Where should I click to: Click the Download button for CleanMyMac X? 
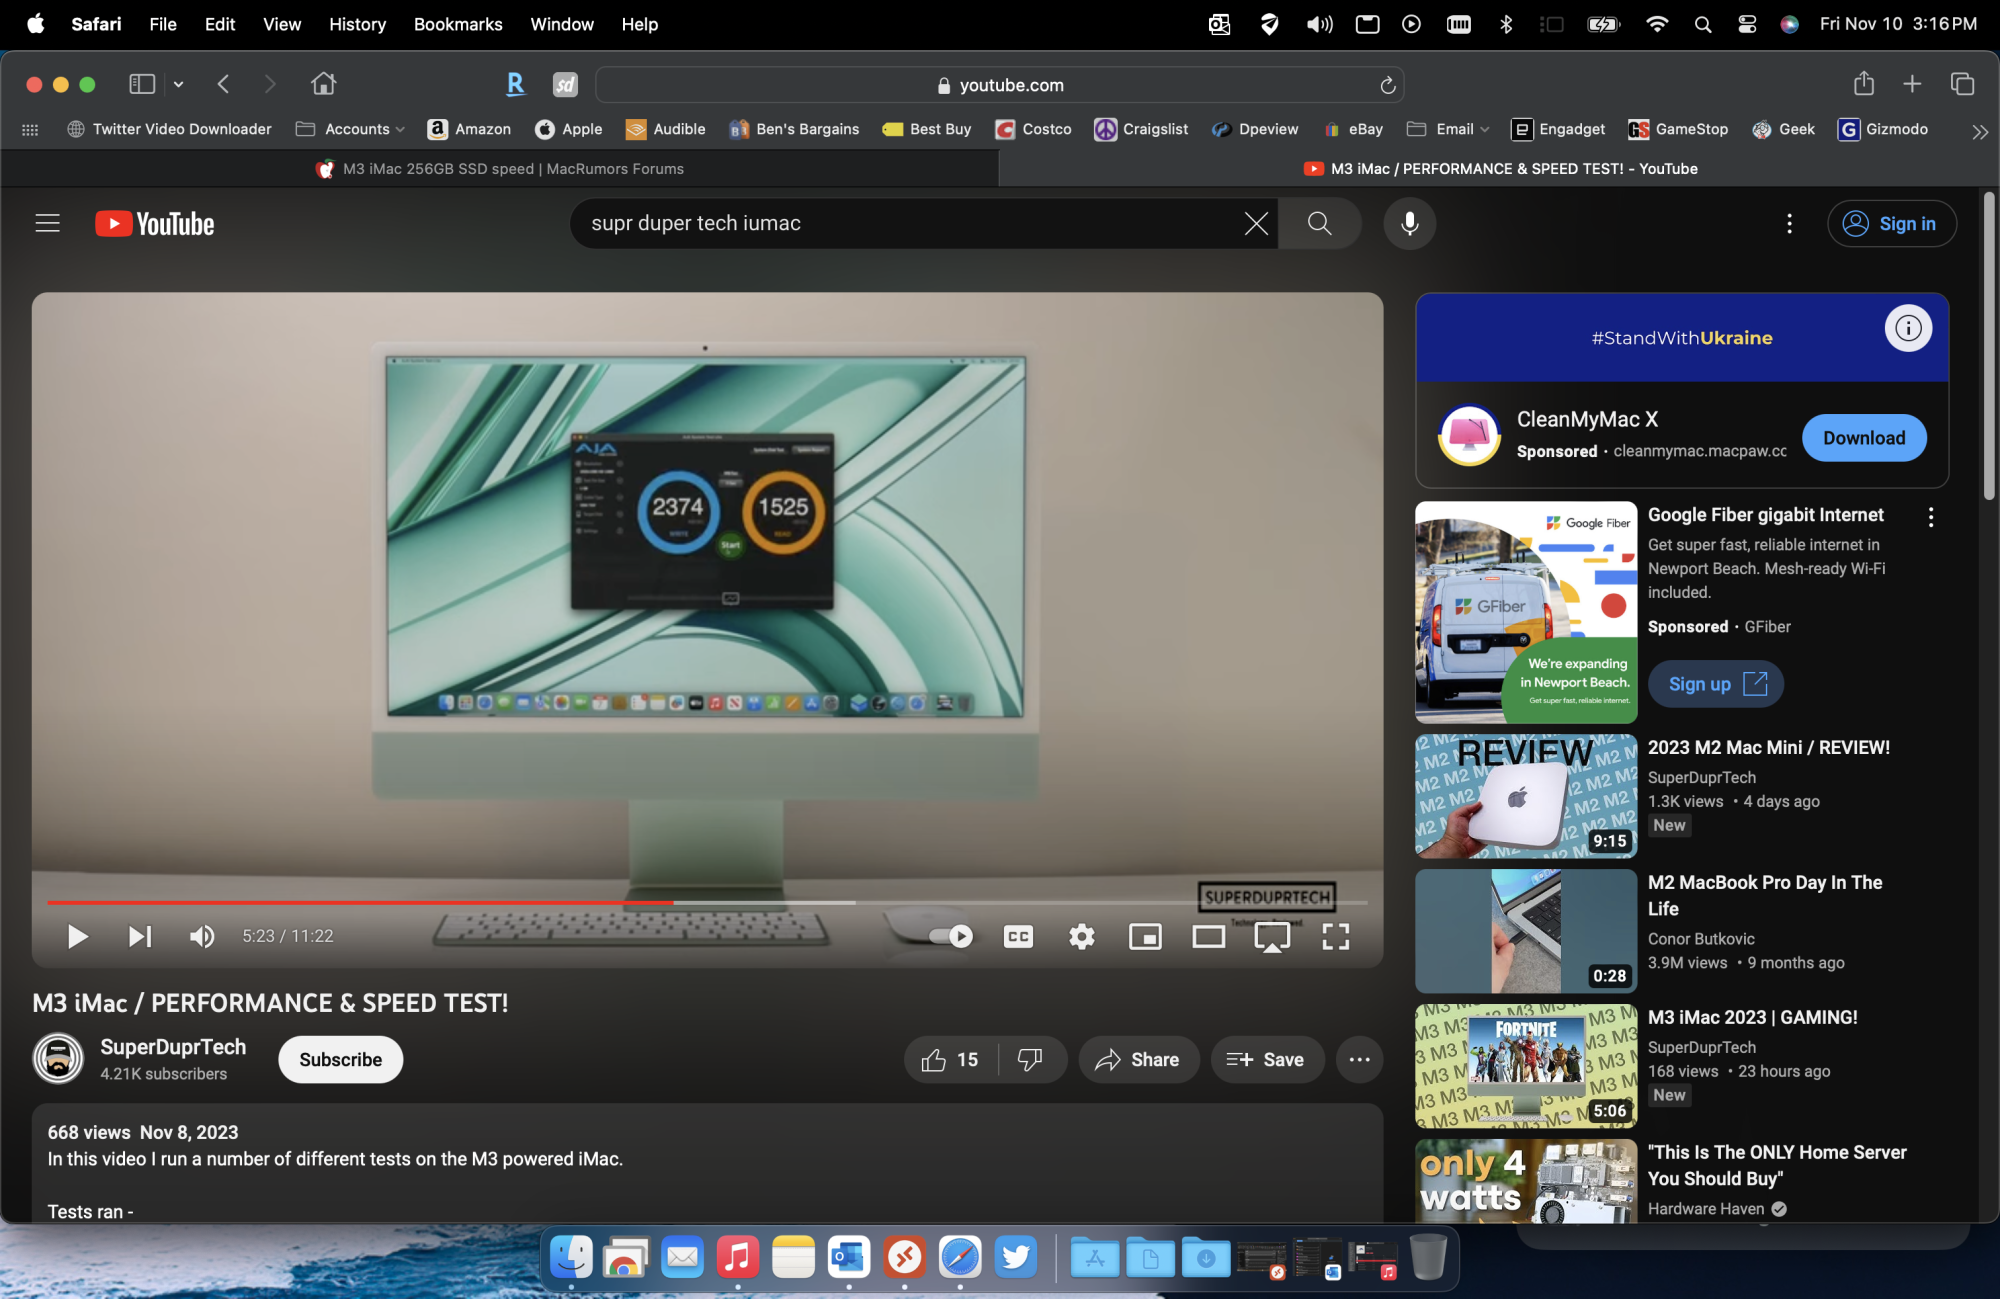(x=1863, y=438)
